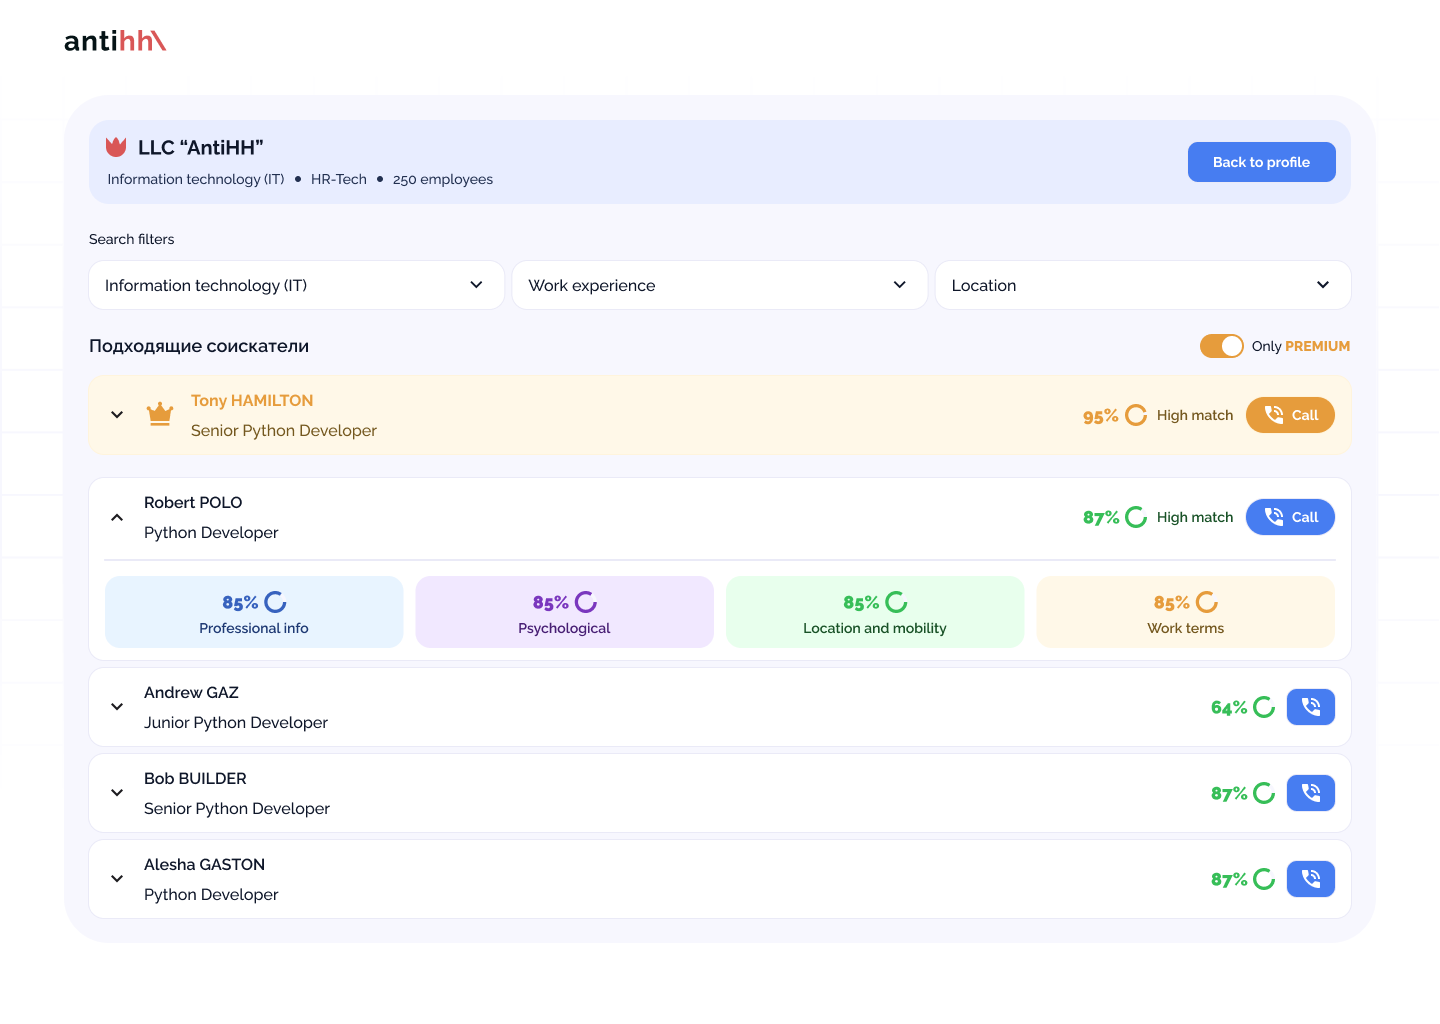Click the antihh logo
The height and width of the screenshot is (1024, 1440).
(x=115, y=41)
